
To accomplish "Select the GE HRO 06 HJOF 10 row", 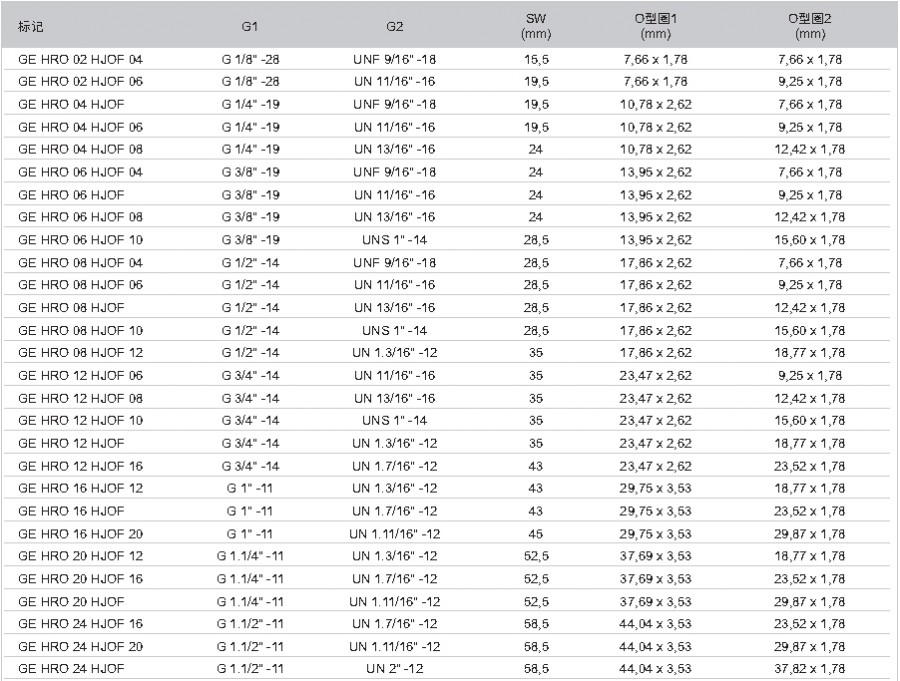I will [447, 240].
